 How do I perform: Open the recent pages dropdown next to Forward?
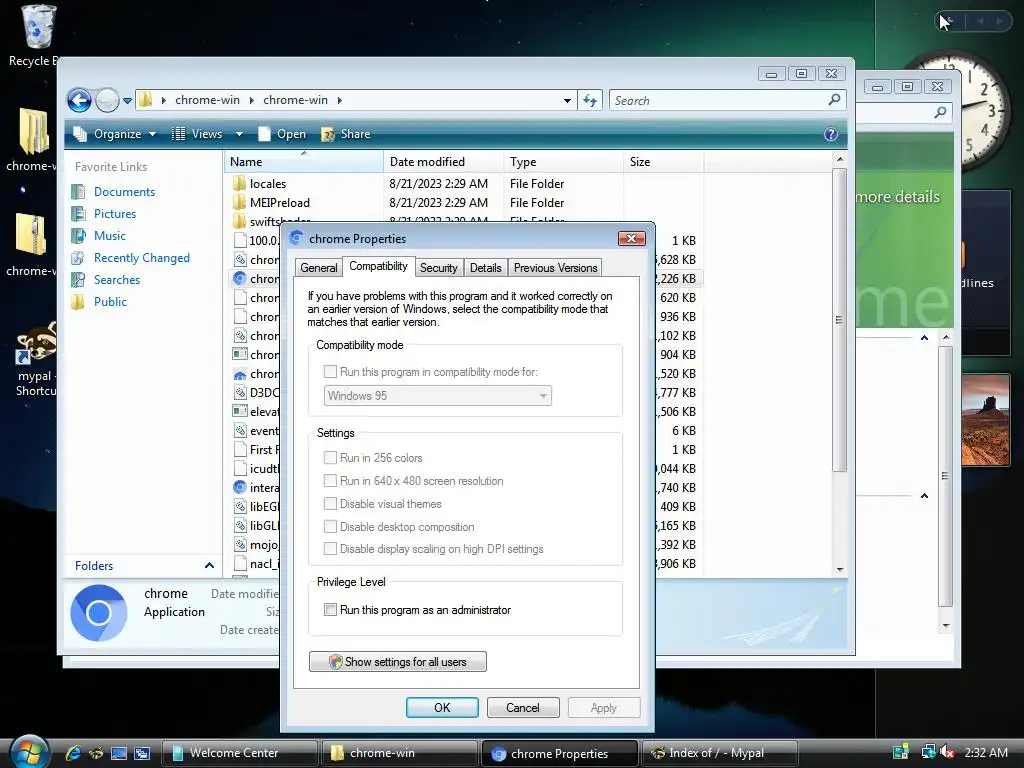pos(127,101)
